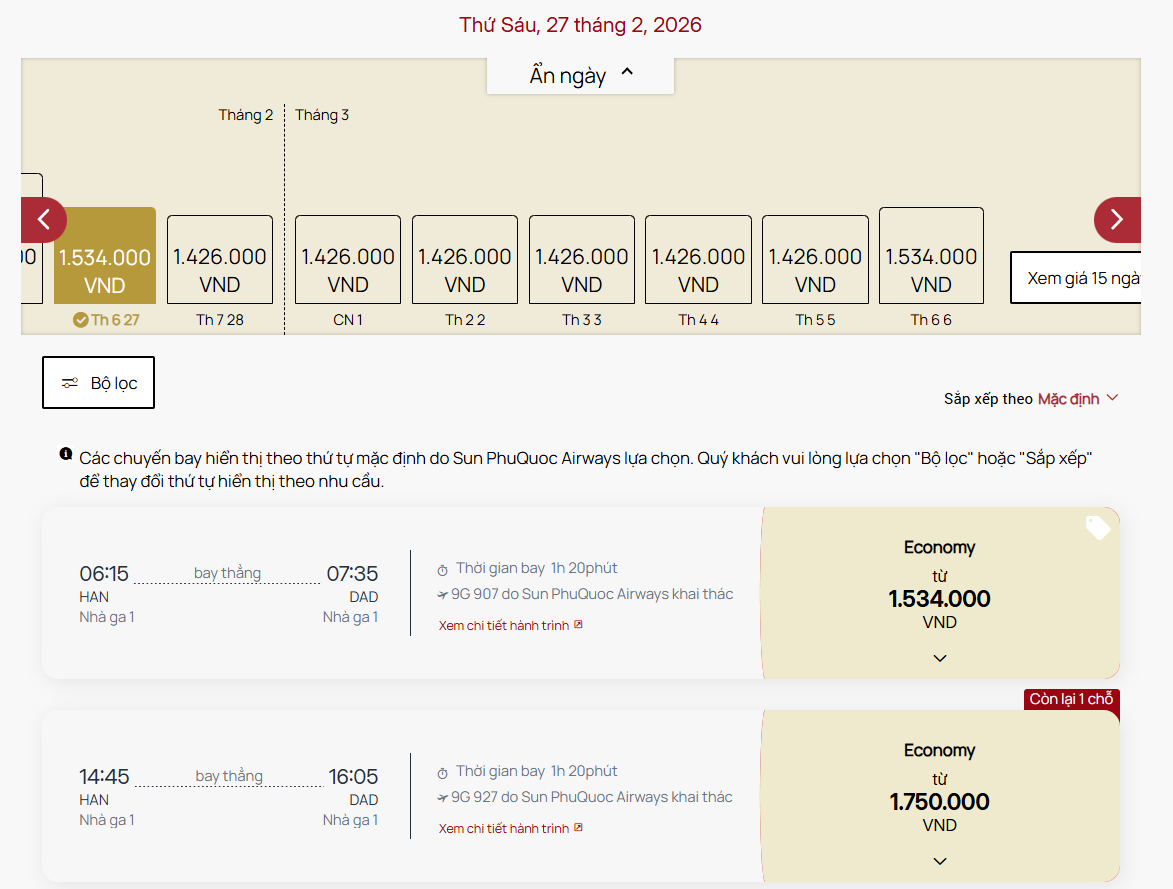Screen dimensions: 1173x889
Task: Choose the Th 6 6 date at 1.534.000 VND
Action: point(931,255)
